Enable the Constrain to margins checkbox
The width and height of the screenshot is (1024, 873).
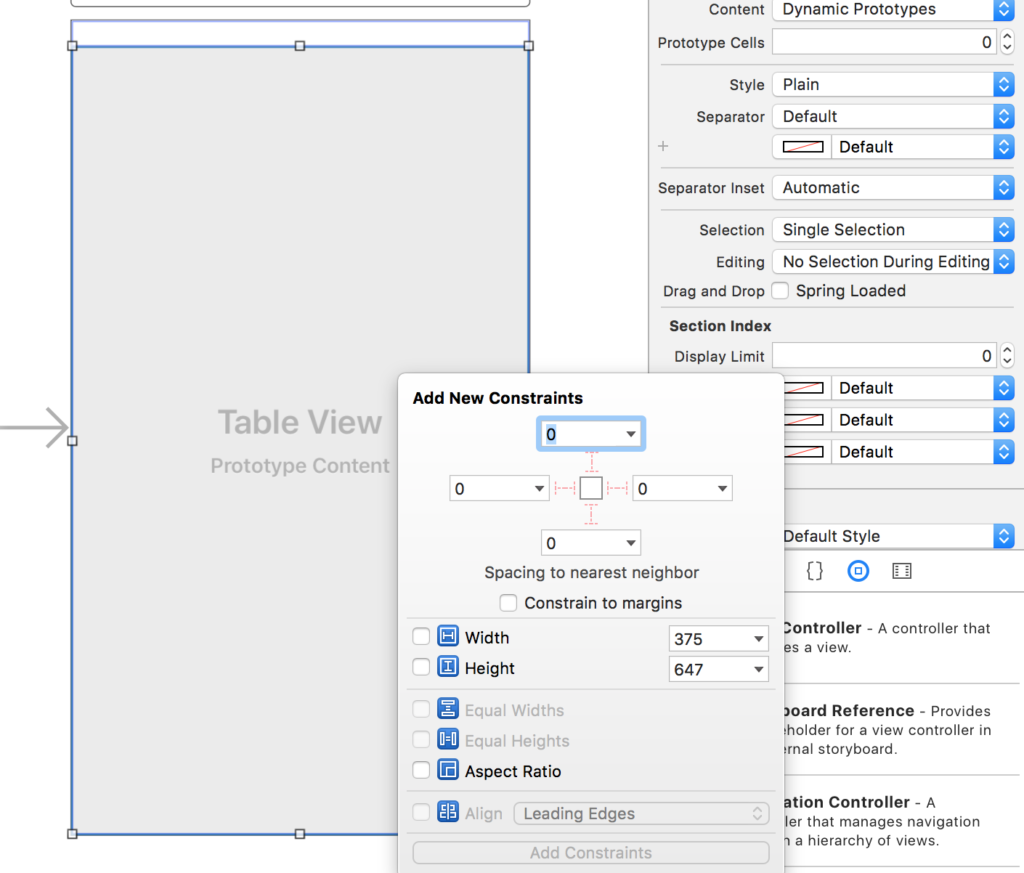coord(509,603)
